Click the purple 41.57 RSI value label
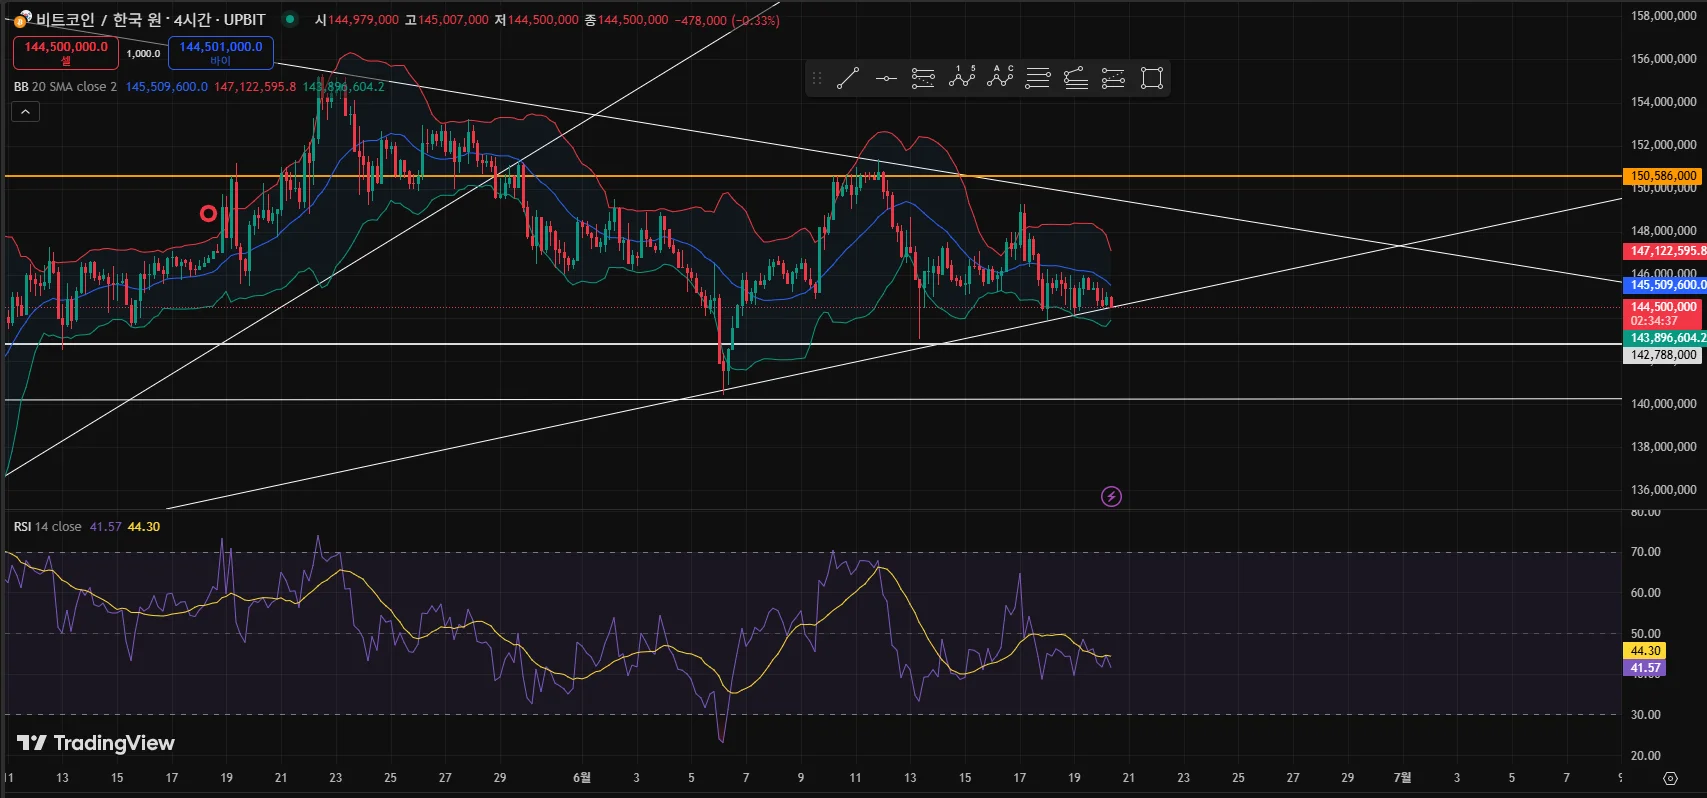1707x798 pixels. tap(1645, 668)
